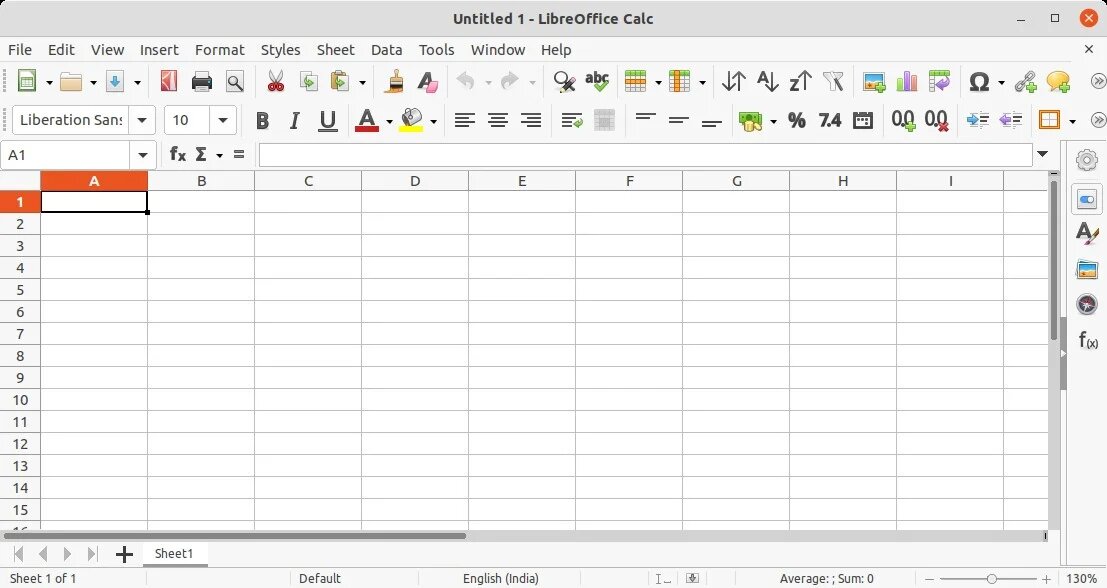
Task: Insert special character Omega icon
Action: [979, 82]
